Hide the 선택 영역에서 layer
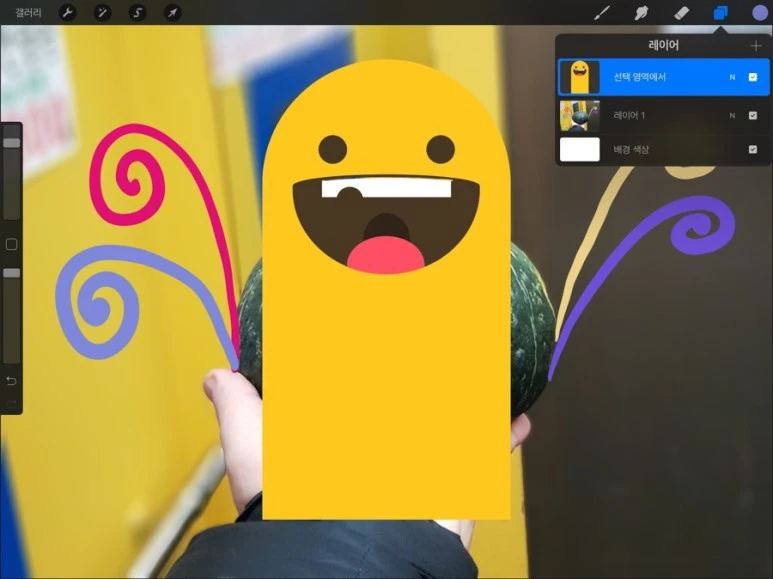The width and height of the screenshot is (773, 579). tap(753, 77)
